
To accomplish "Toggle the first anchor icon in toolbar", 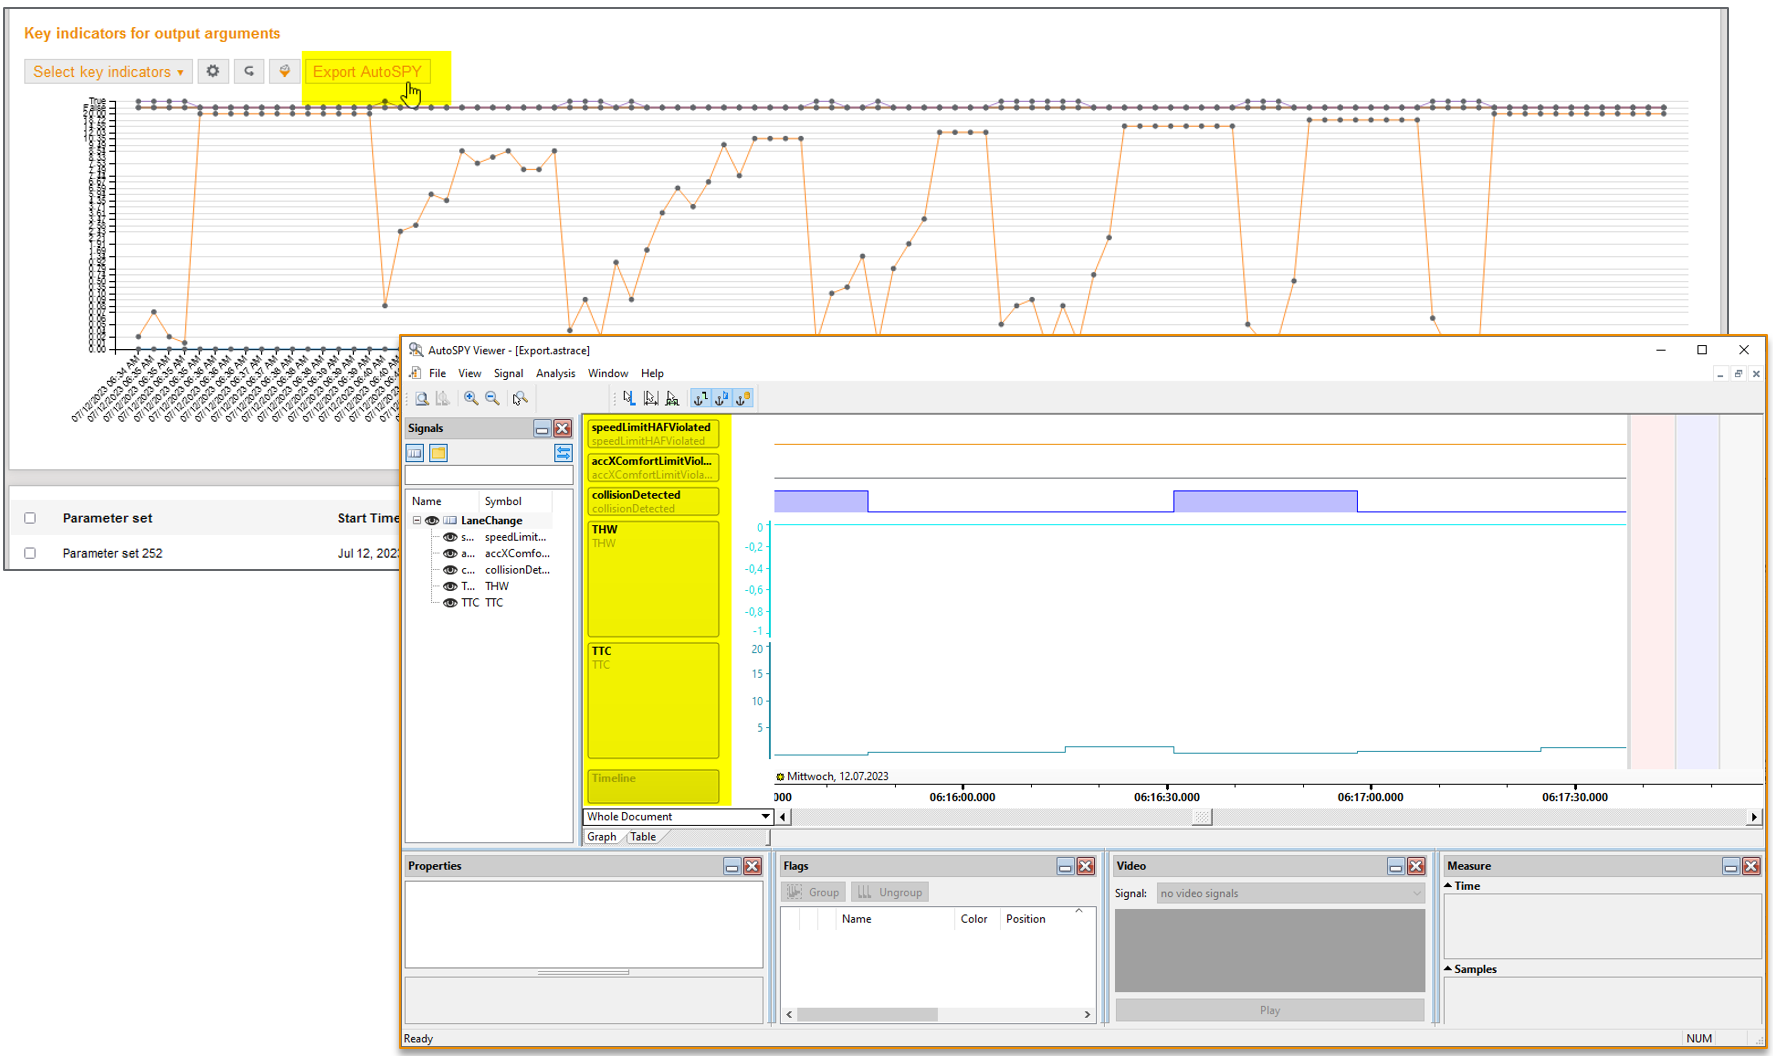I will [x=700, y=398].
